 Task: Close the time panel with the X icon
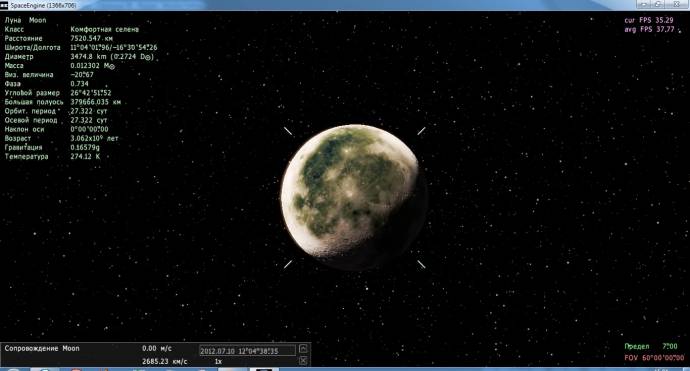click(303, 361)
